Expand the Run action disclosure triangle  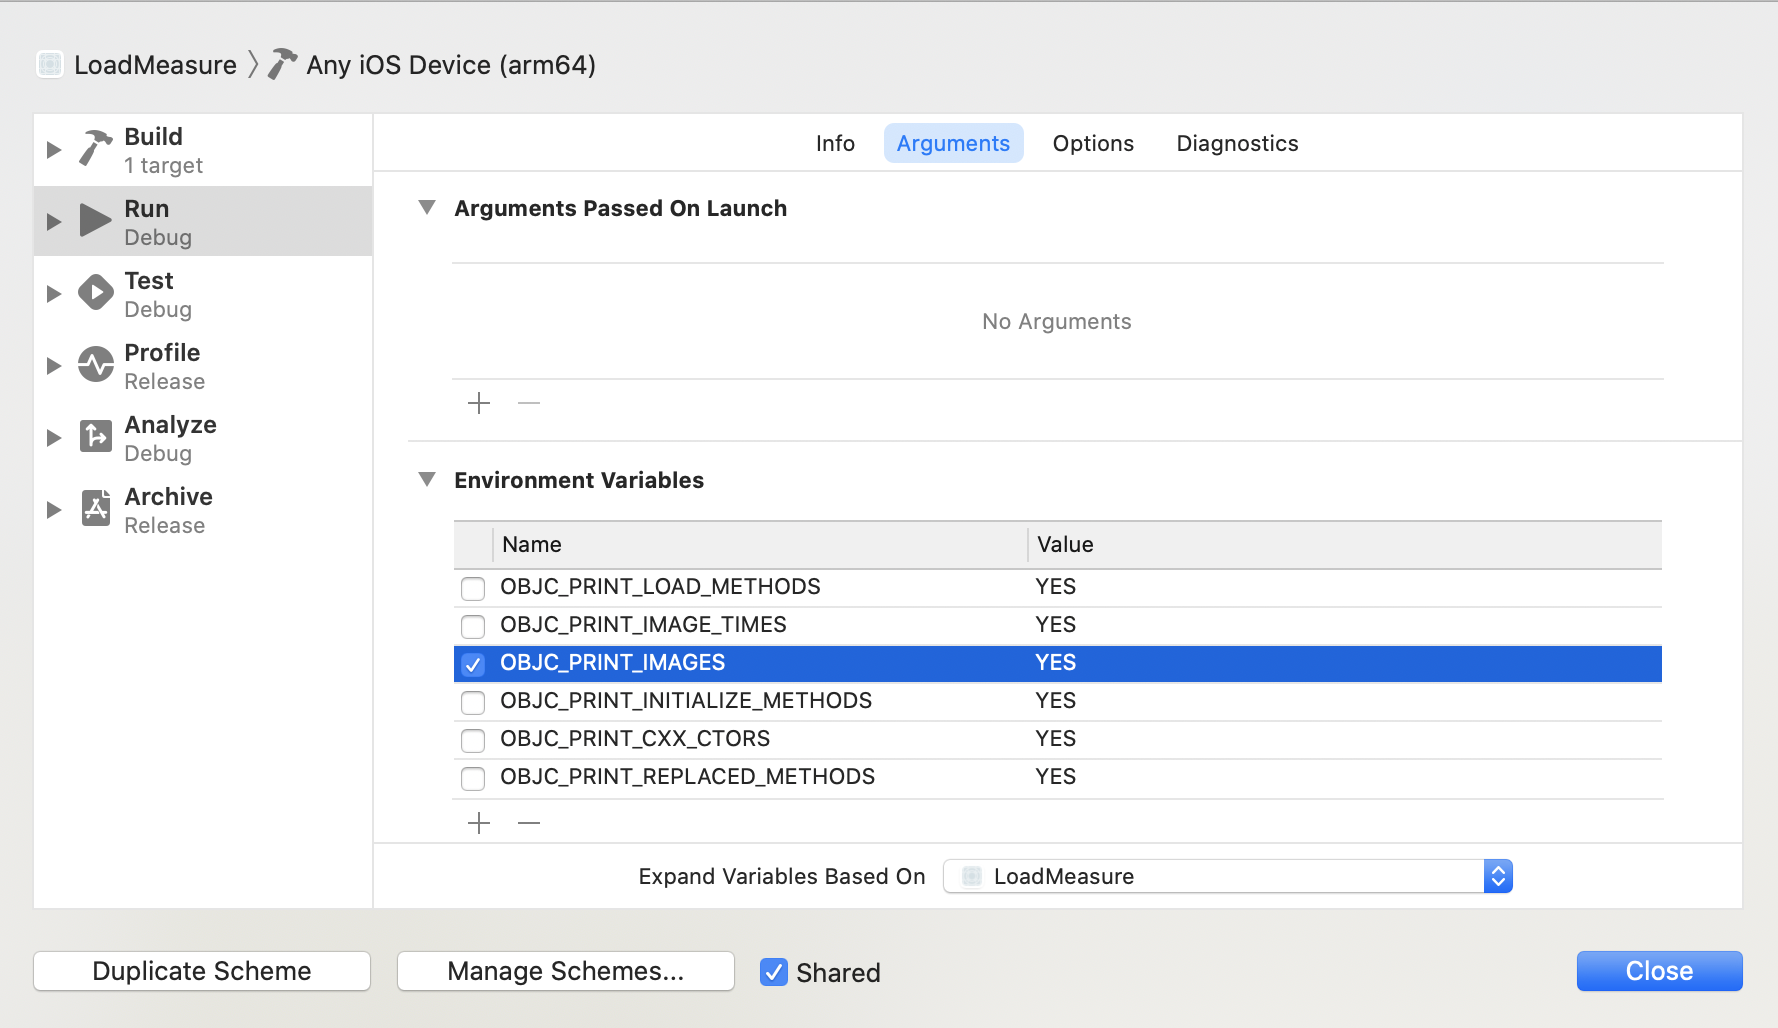coord(54,221)
